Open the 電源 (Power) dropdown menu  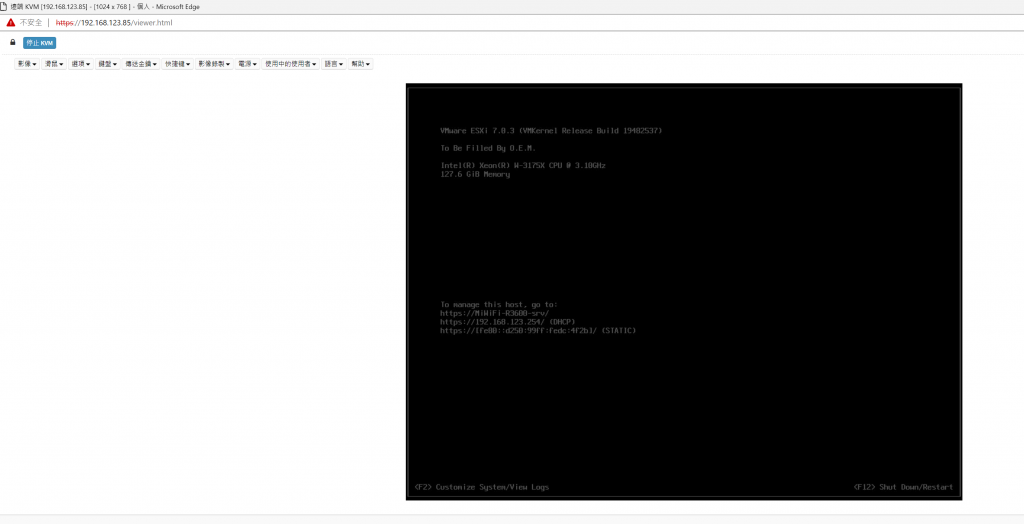coord(248,64)
